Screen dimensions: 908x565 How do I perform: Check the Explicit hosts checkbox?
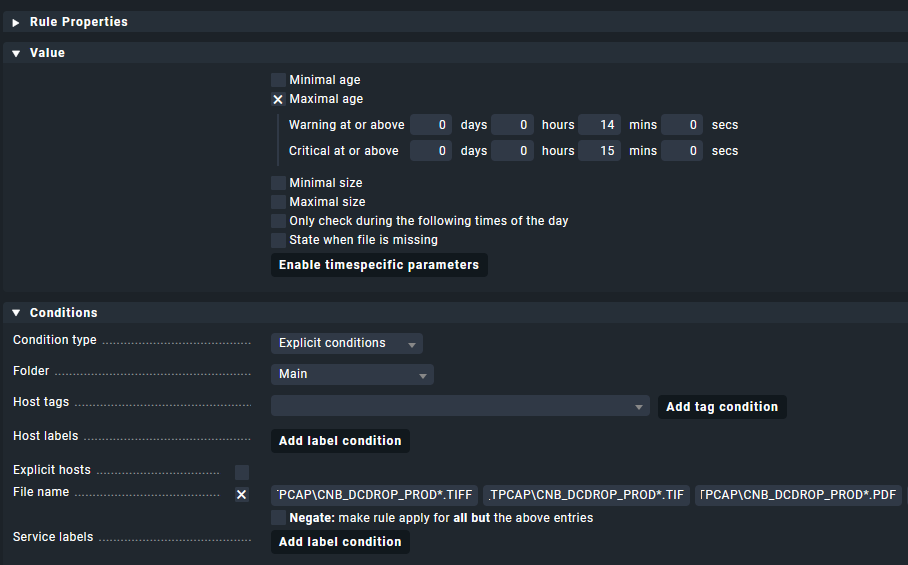pyautogui.click(x=241, y=472)
